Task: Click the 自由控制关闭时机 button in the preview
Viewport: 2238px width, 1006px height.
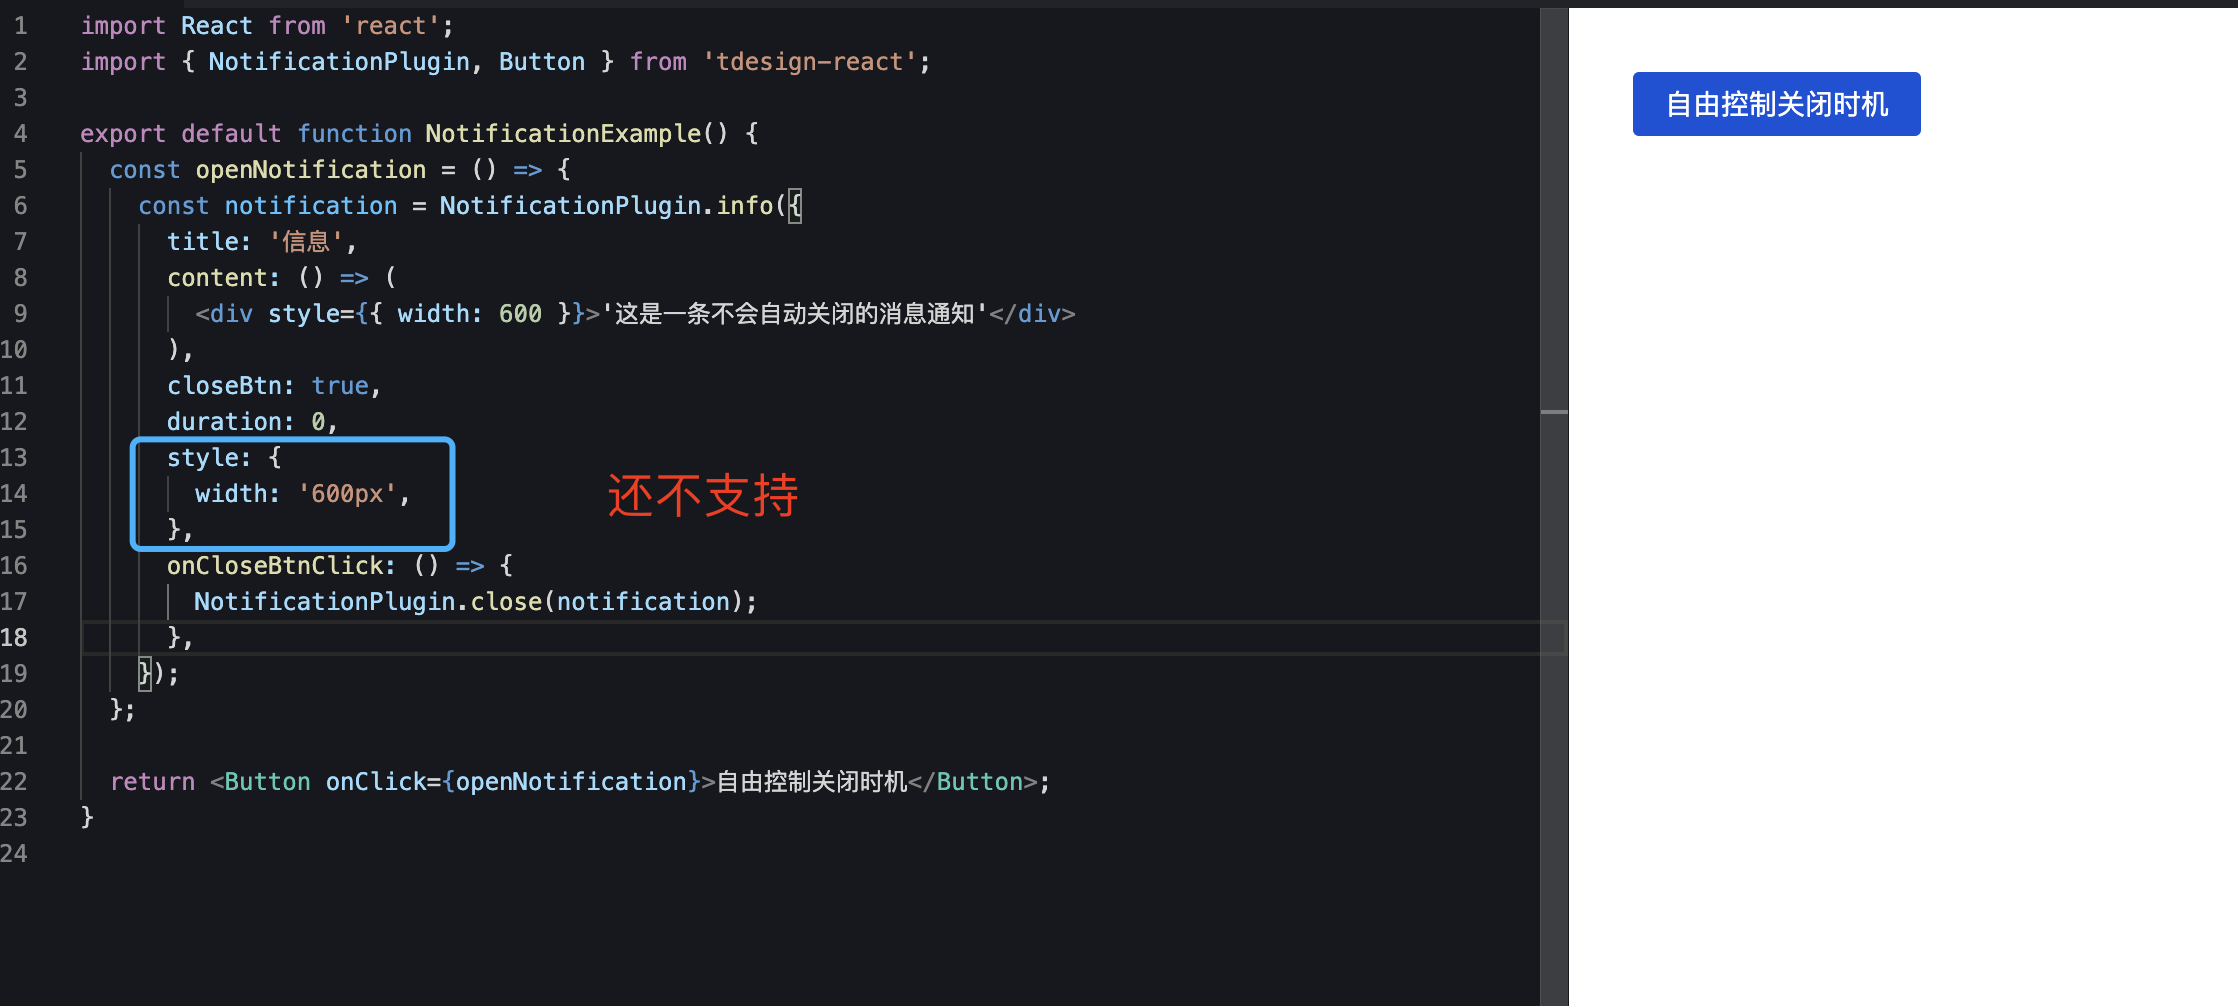Action: 1775,104
